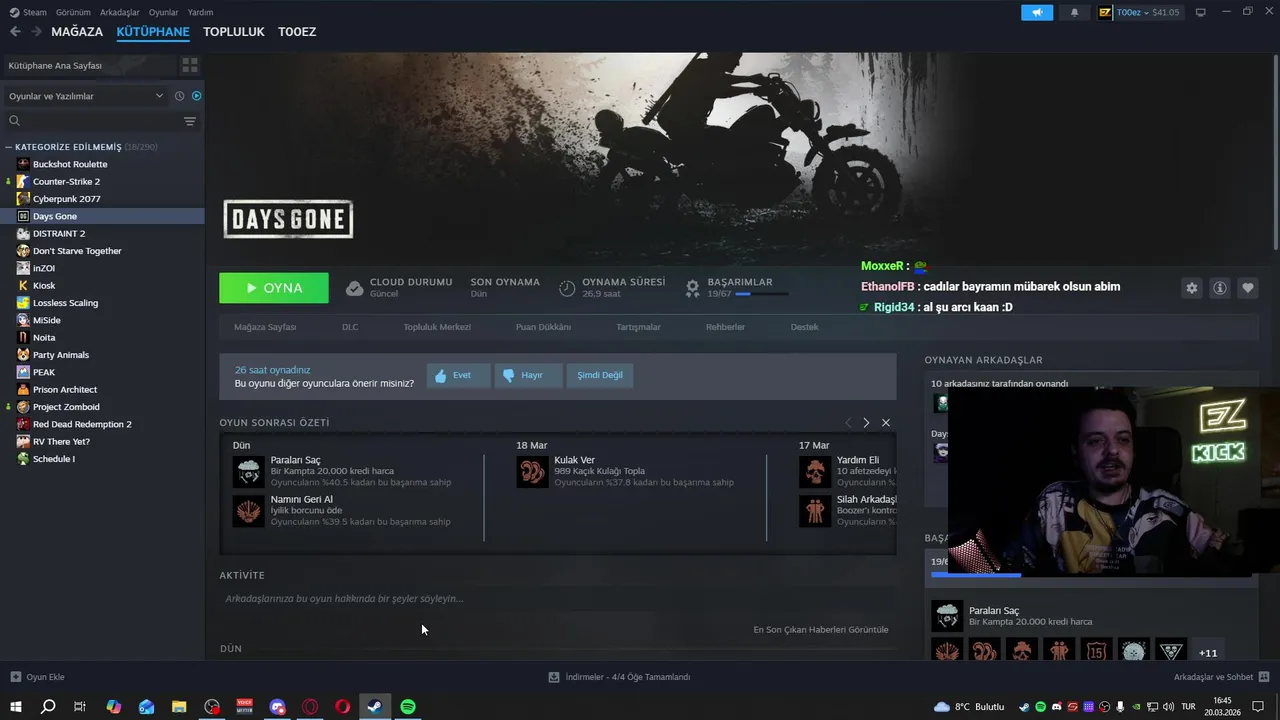Open the TOPLULUK tab
This screenshot has width=1280, height=720.
coord(233,32)
